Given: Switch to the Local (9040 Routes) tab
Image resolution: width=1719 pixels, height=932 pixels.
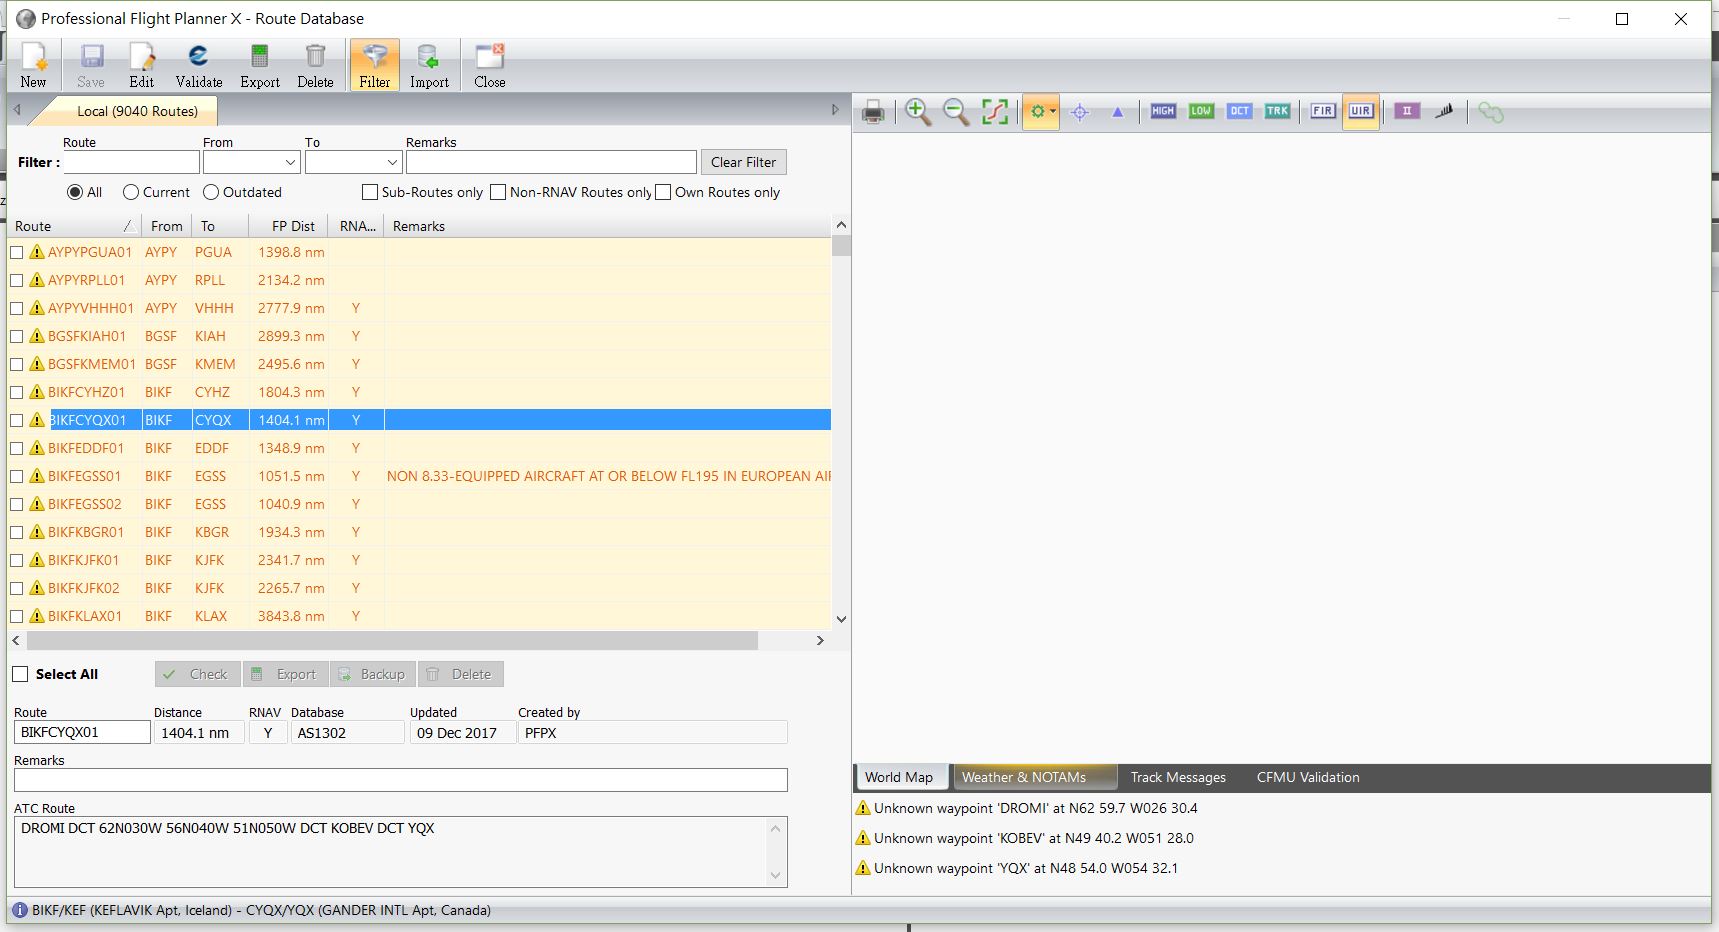Looking at the screenshot, I should [137, 111].
